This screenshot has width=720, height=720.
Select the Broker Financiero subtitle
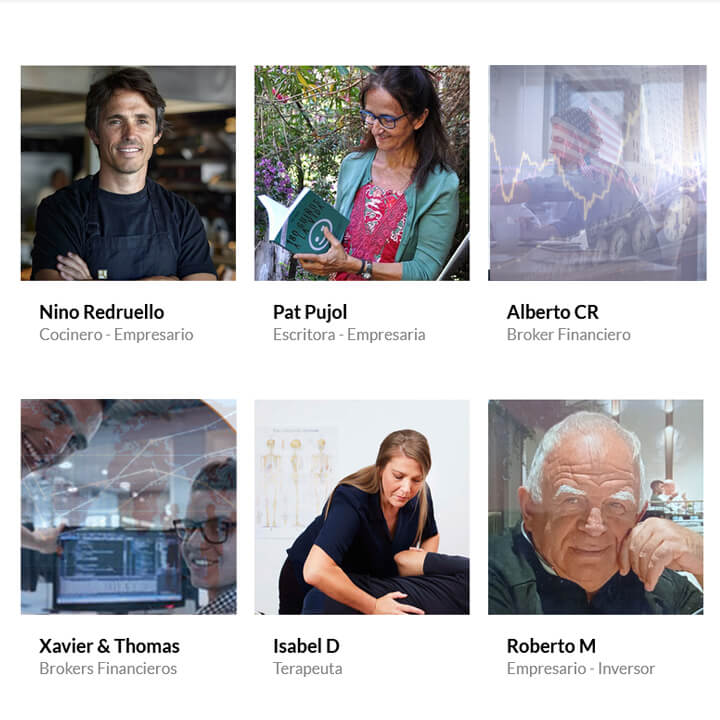568,335
